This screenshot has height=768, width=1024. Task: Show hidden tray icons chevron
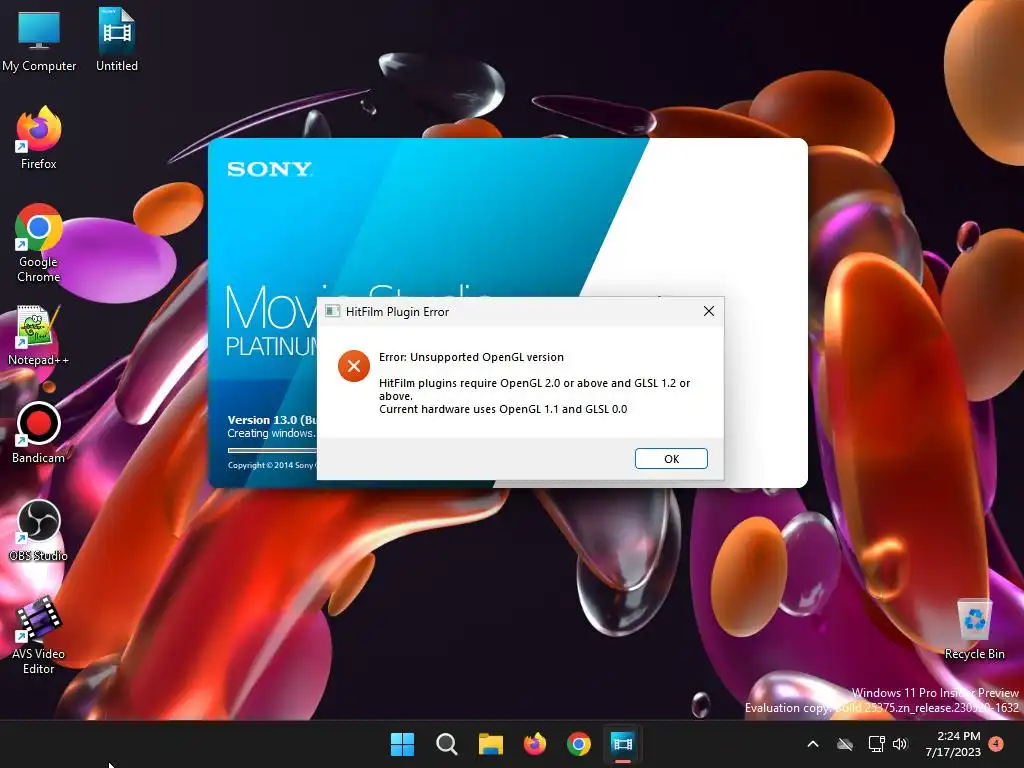point(813,744)
